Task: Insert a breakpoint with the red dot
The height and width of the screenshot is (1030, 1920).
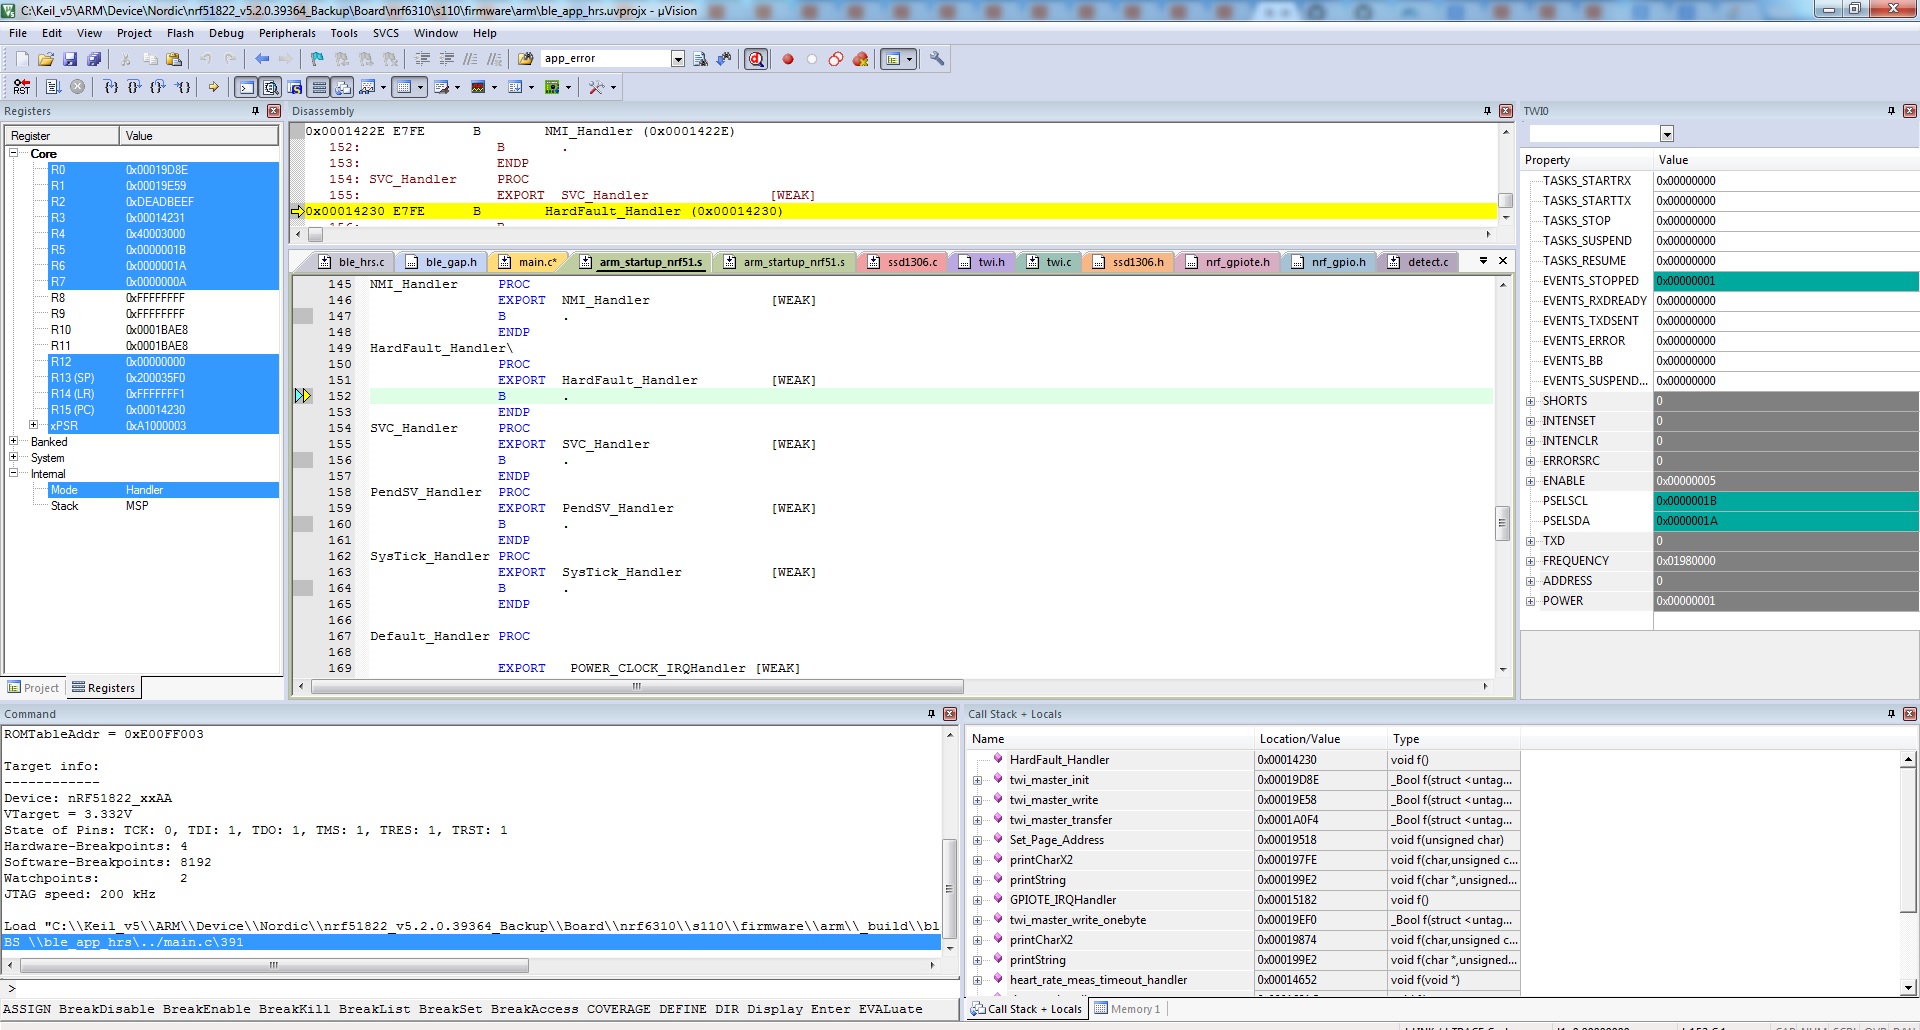Action: coord(788,59)
